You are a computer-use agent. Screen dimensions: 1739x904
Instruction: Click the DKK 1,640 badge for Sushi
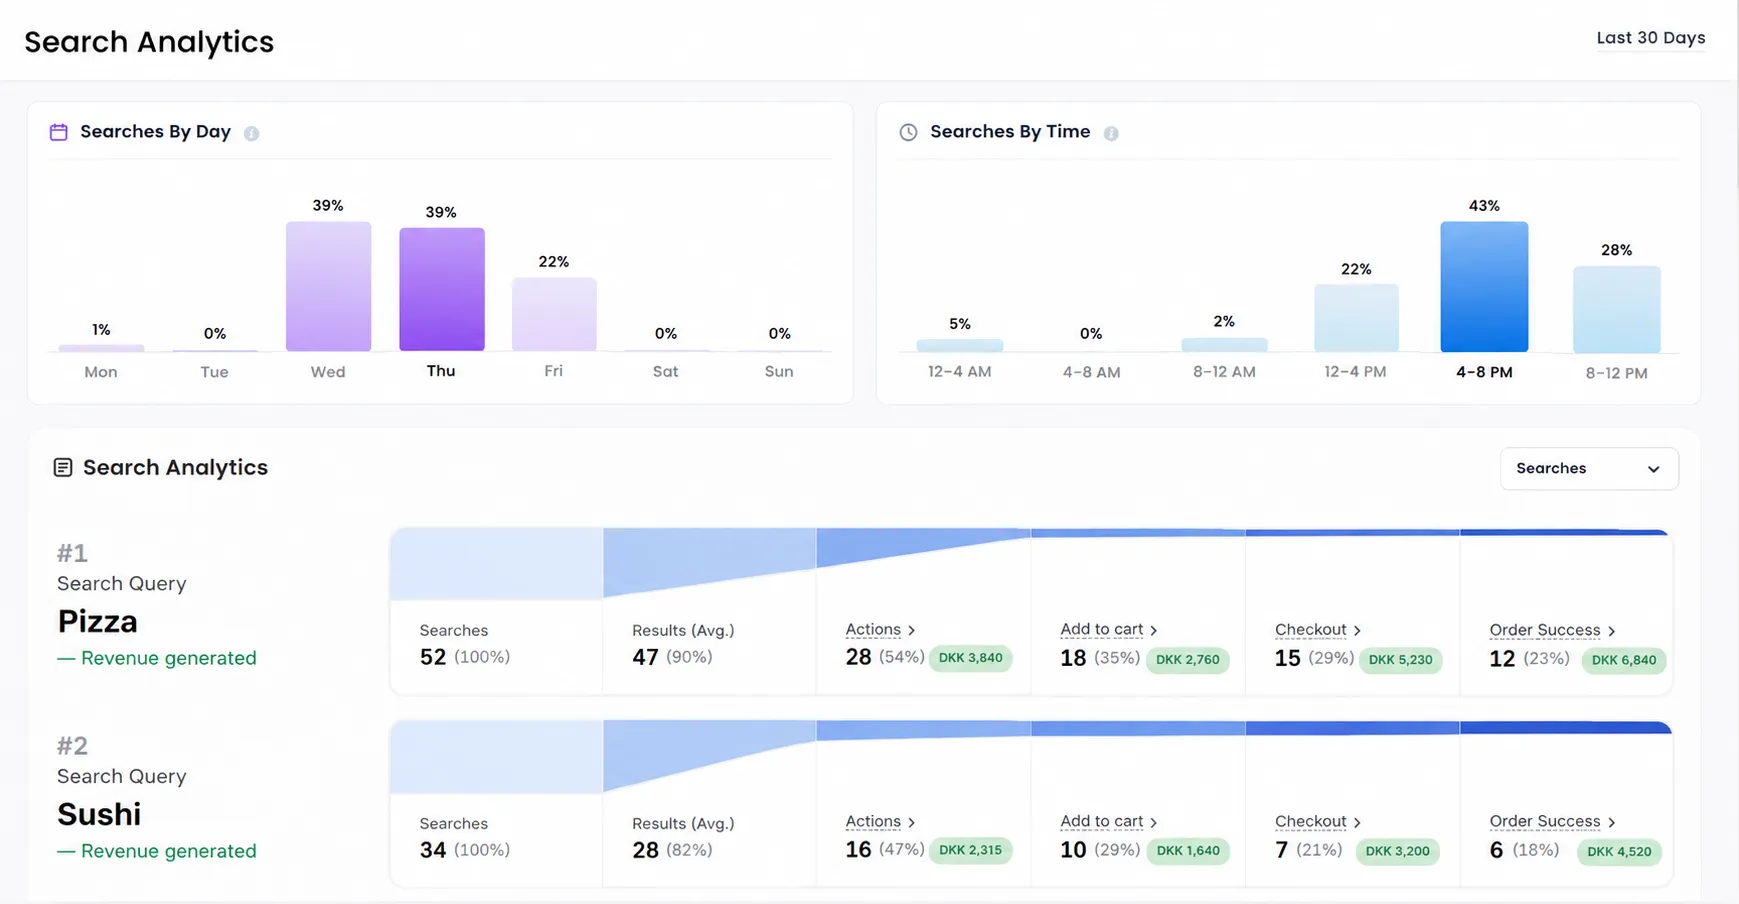tap(1188, 851)
